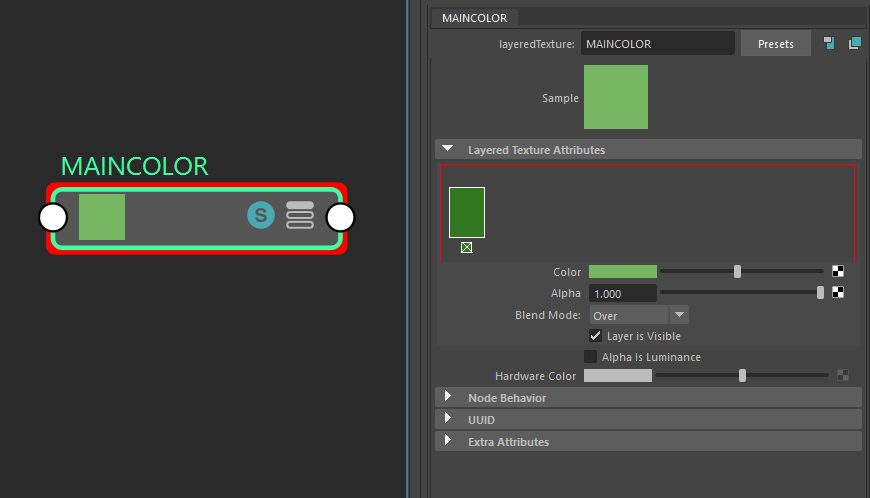Image resolution: width=870 pixels, height=498 pixels.
Task: Click the Hardware Color map checker button
Action: [x=843, y=375]
